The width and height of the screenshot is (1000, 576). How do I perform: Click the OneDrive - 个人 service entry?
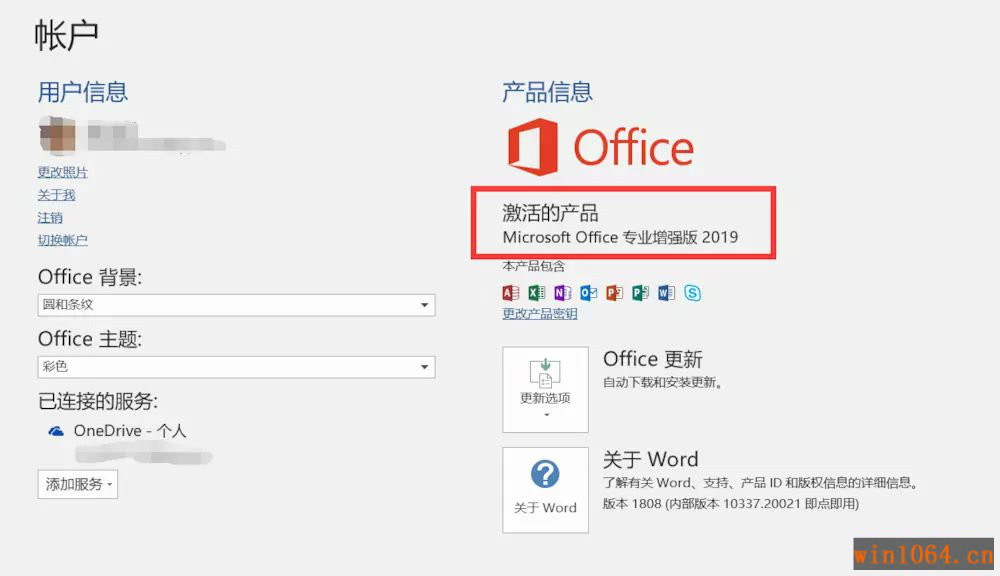(130, 431)
